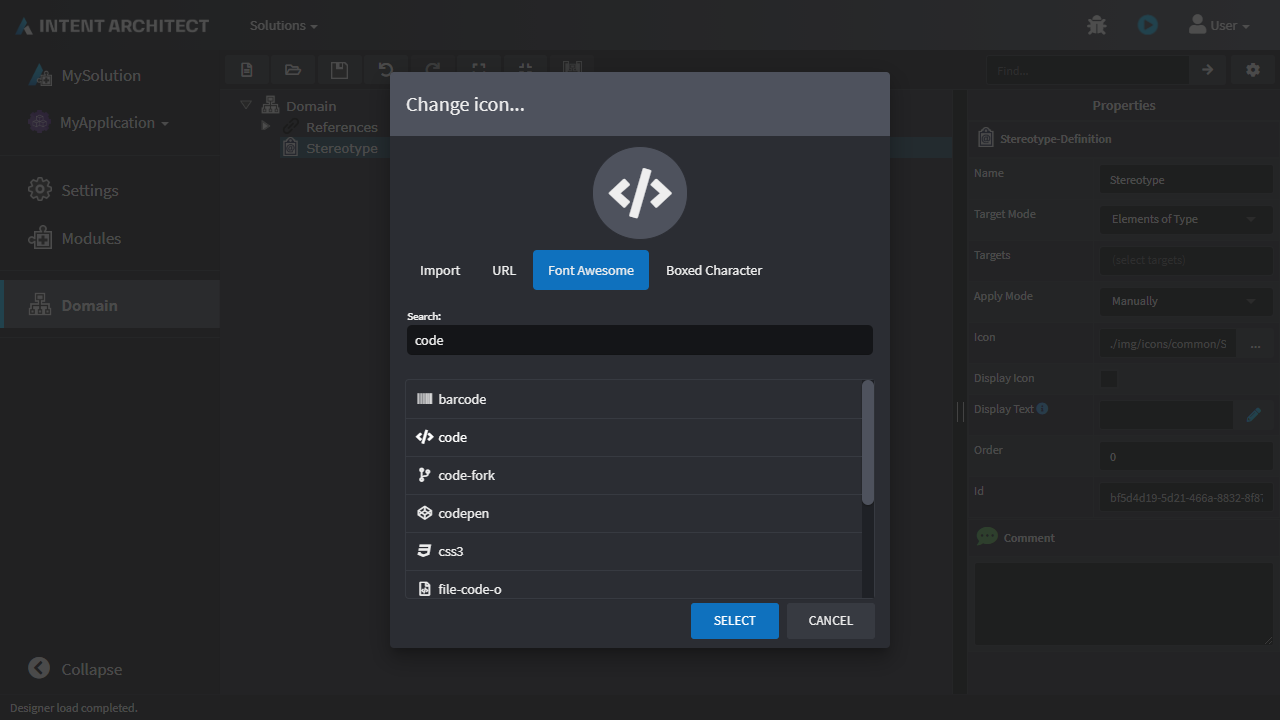This screenshot has height=720, width=1280.
Task: Click the Targets field
Action: coord(1186,260)
